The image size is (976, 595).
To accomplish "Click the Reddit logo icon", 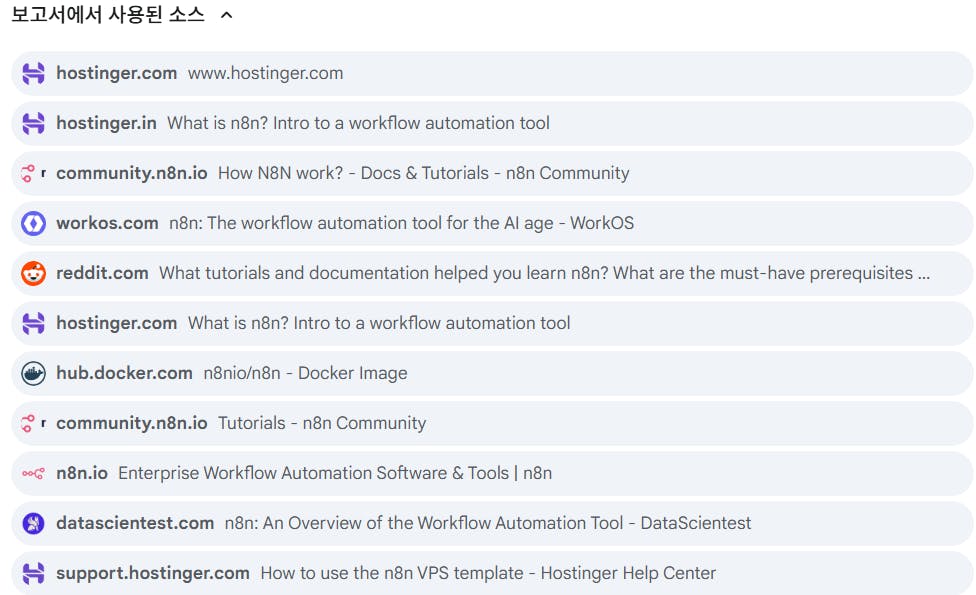I will click(x=33, y=273).
